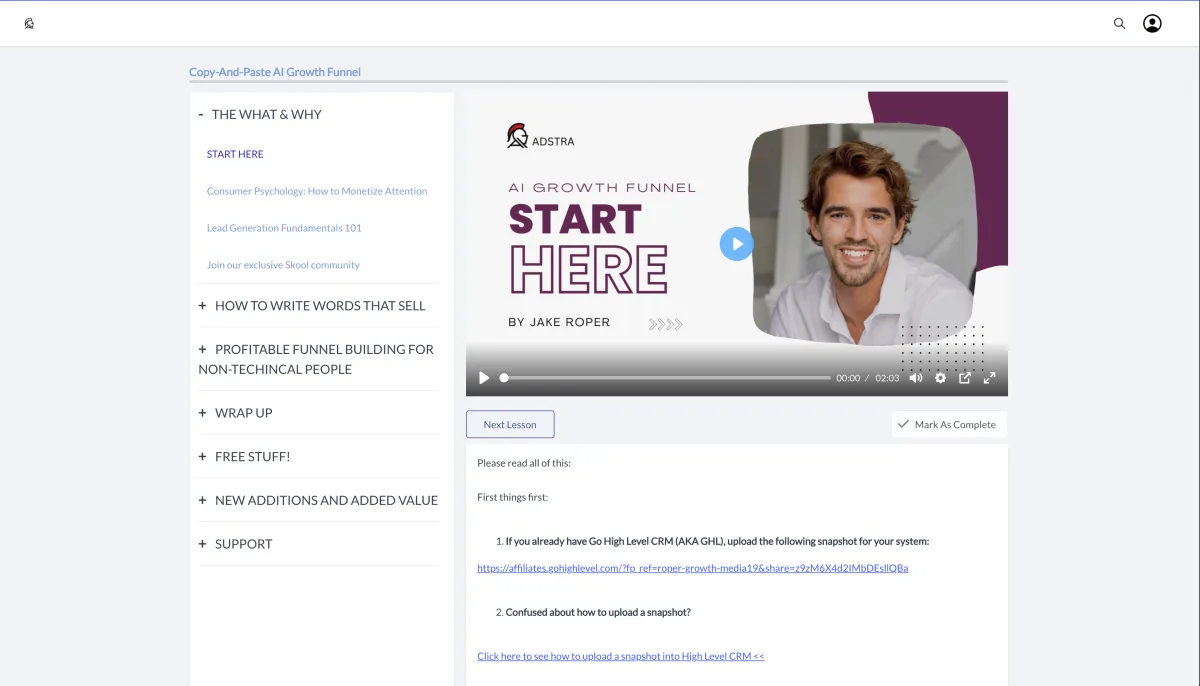Click the play icon in video control bar

pyautogui.click(x=484, y=378)
